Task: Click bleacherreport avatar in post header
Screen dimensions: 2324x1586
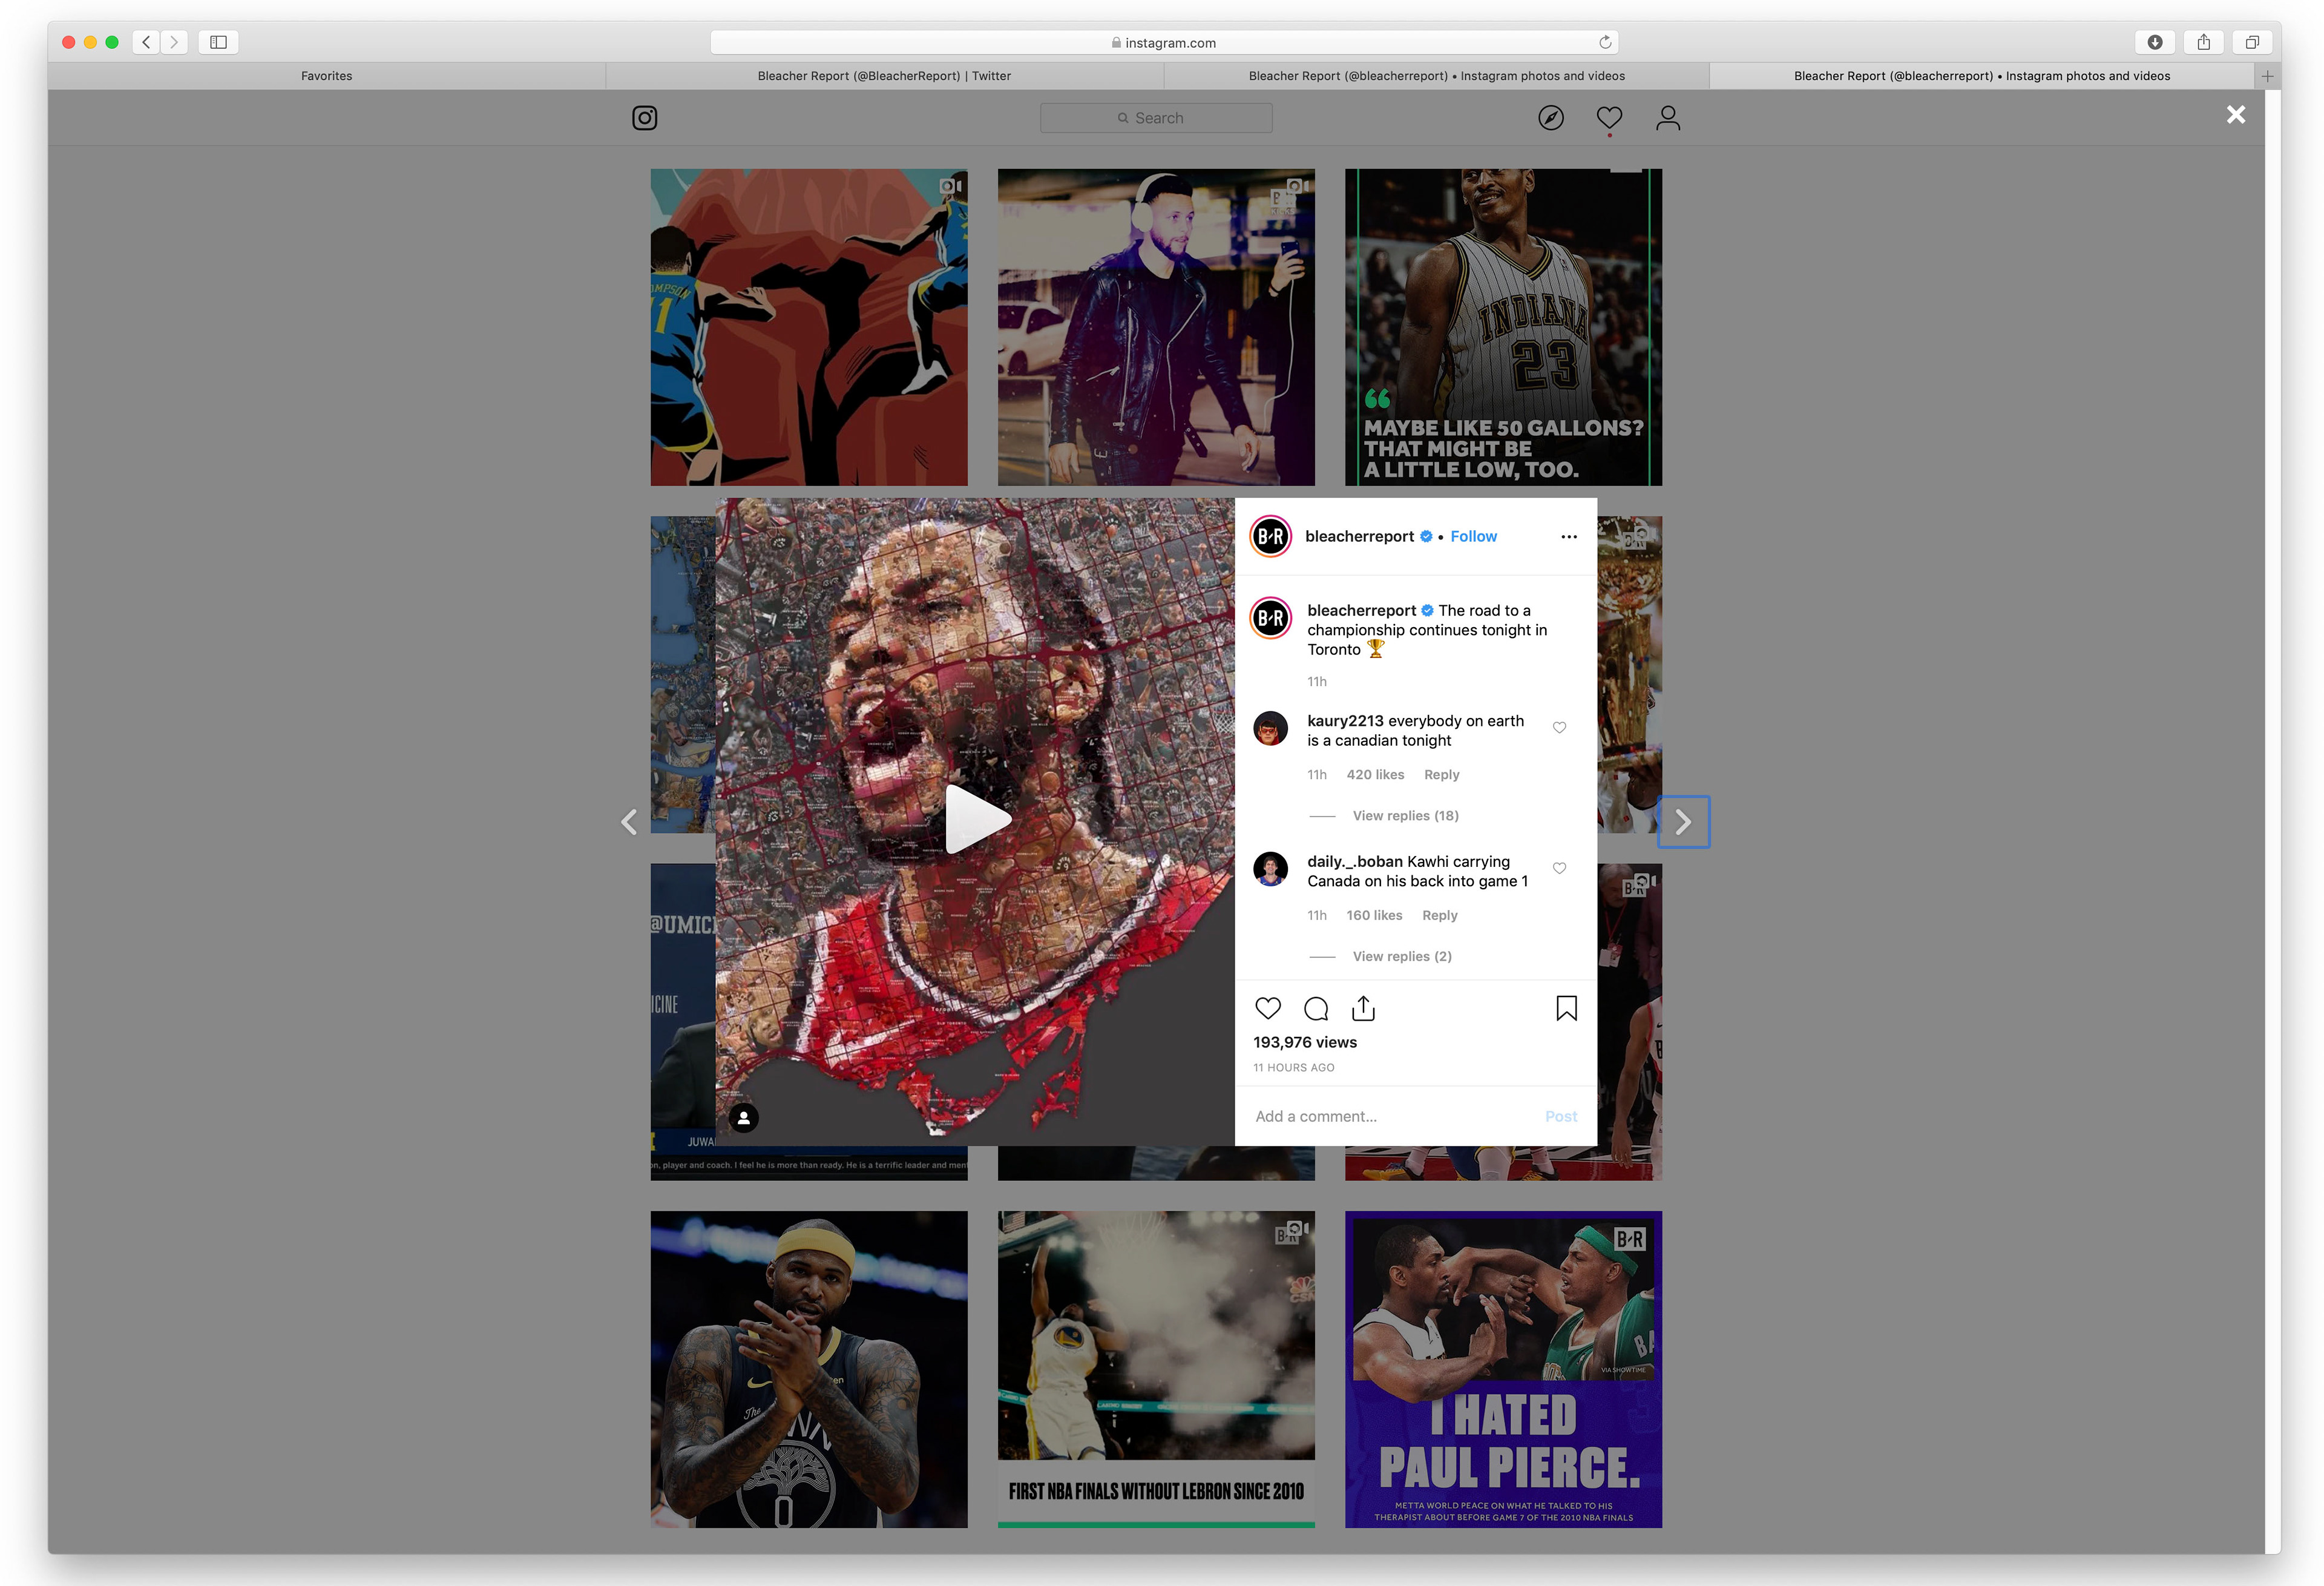Action: (x=1271, y=536)
